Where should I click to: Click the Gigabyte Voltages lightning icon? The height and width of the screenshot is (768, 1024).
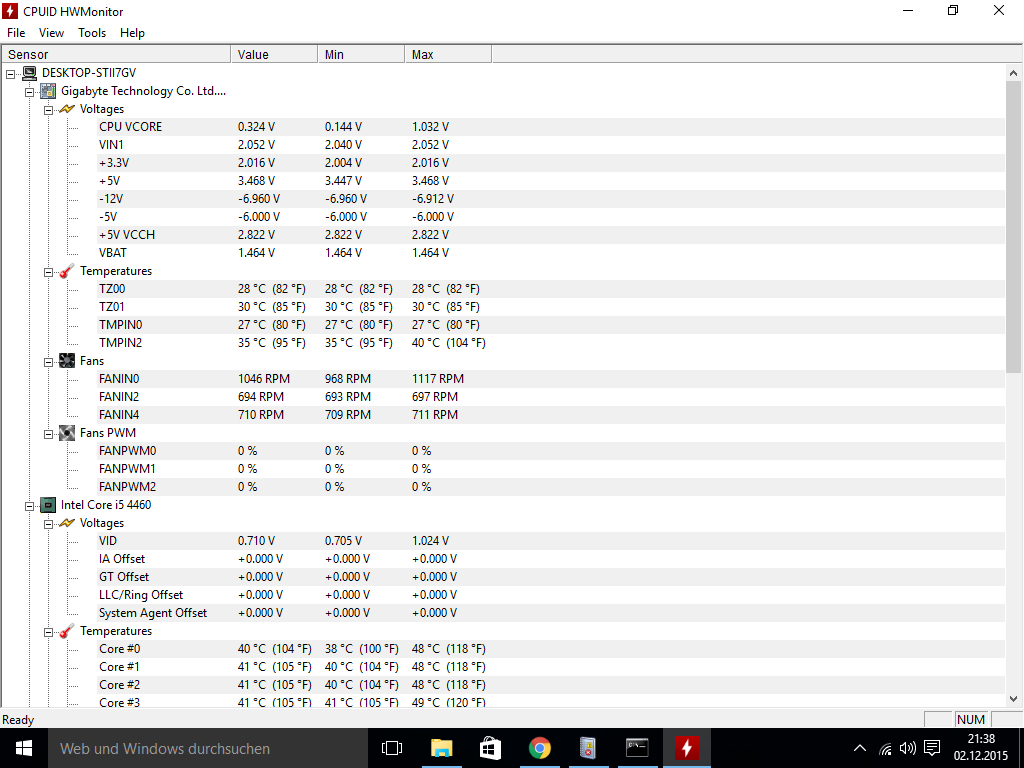pyautogui.click(x=67, y=109)
